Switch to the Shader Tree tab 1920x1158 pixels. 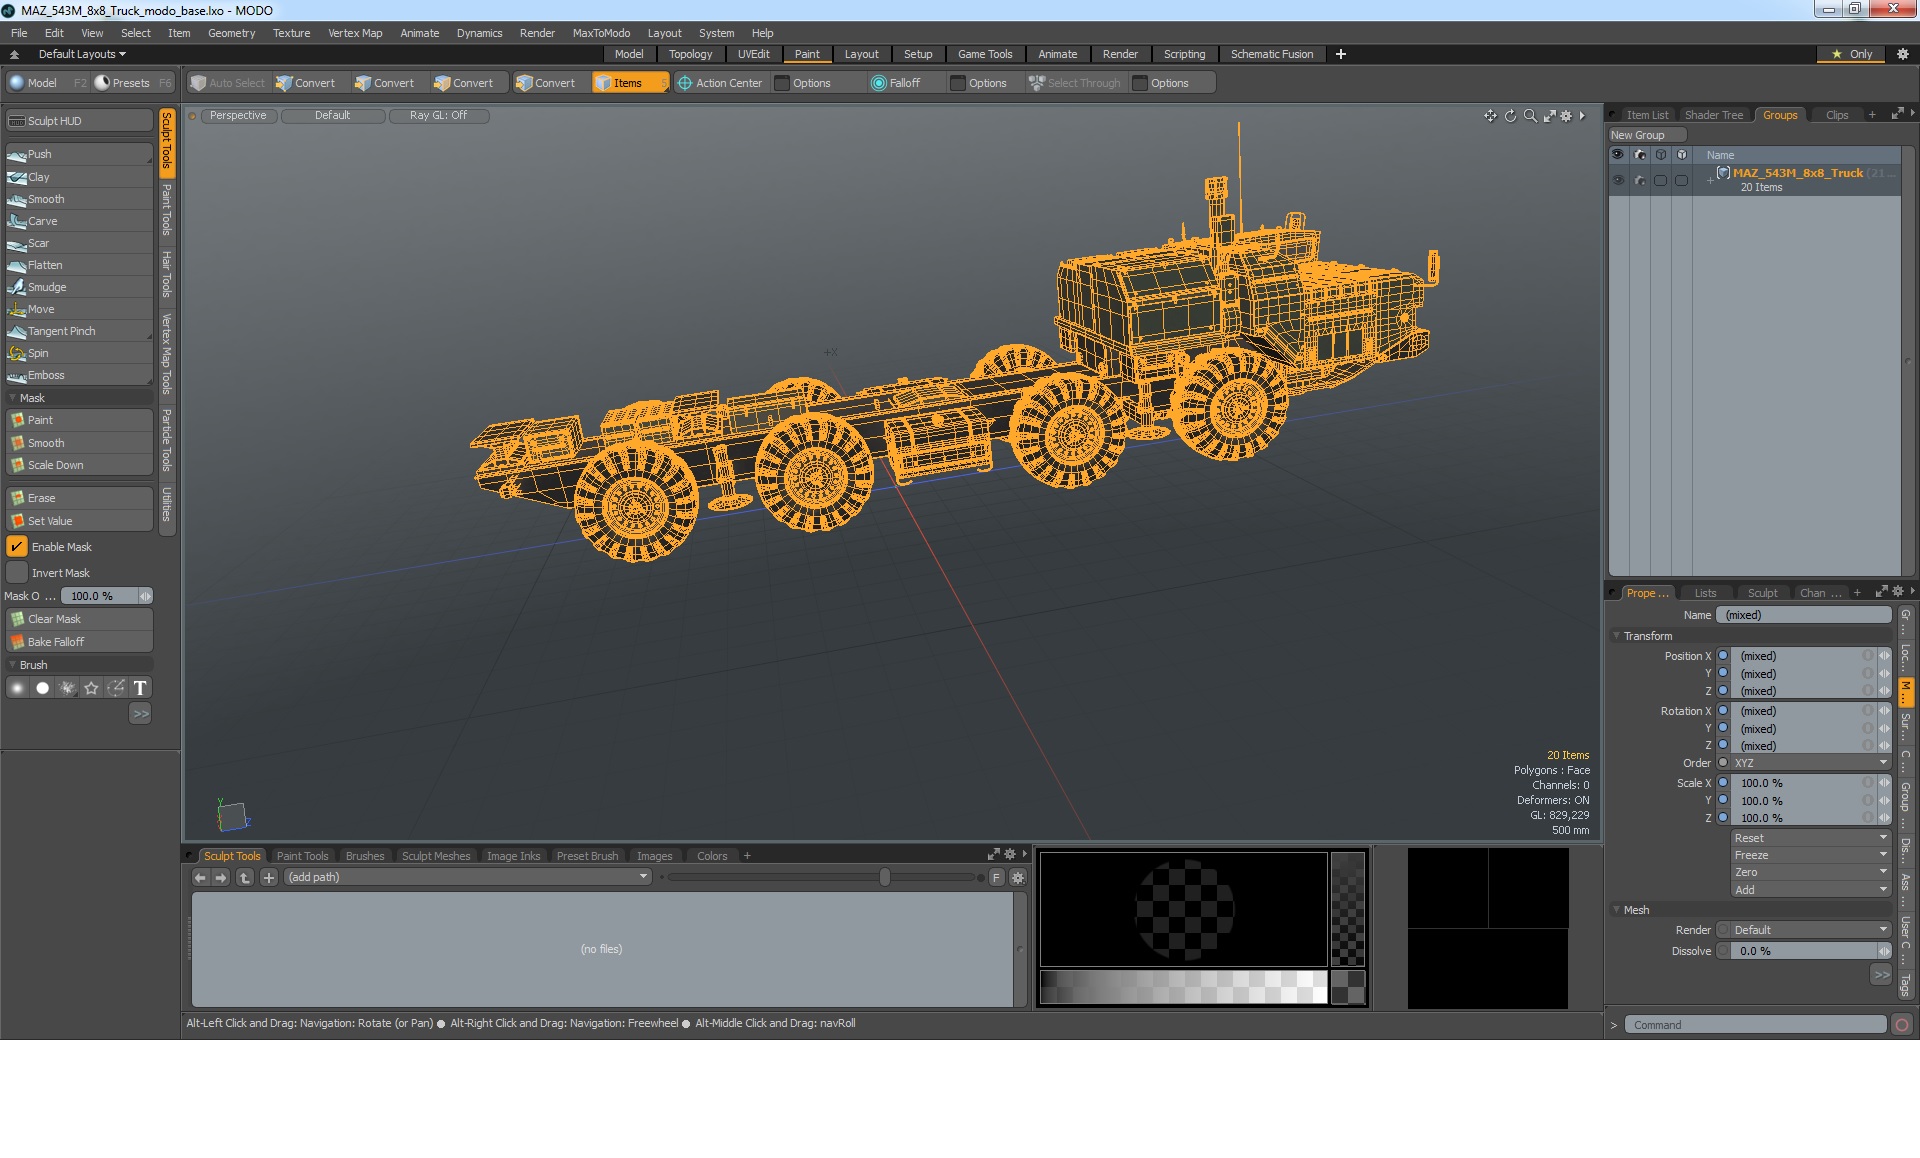[1713, 115]
